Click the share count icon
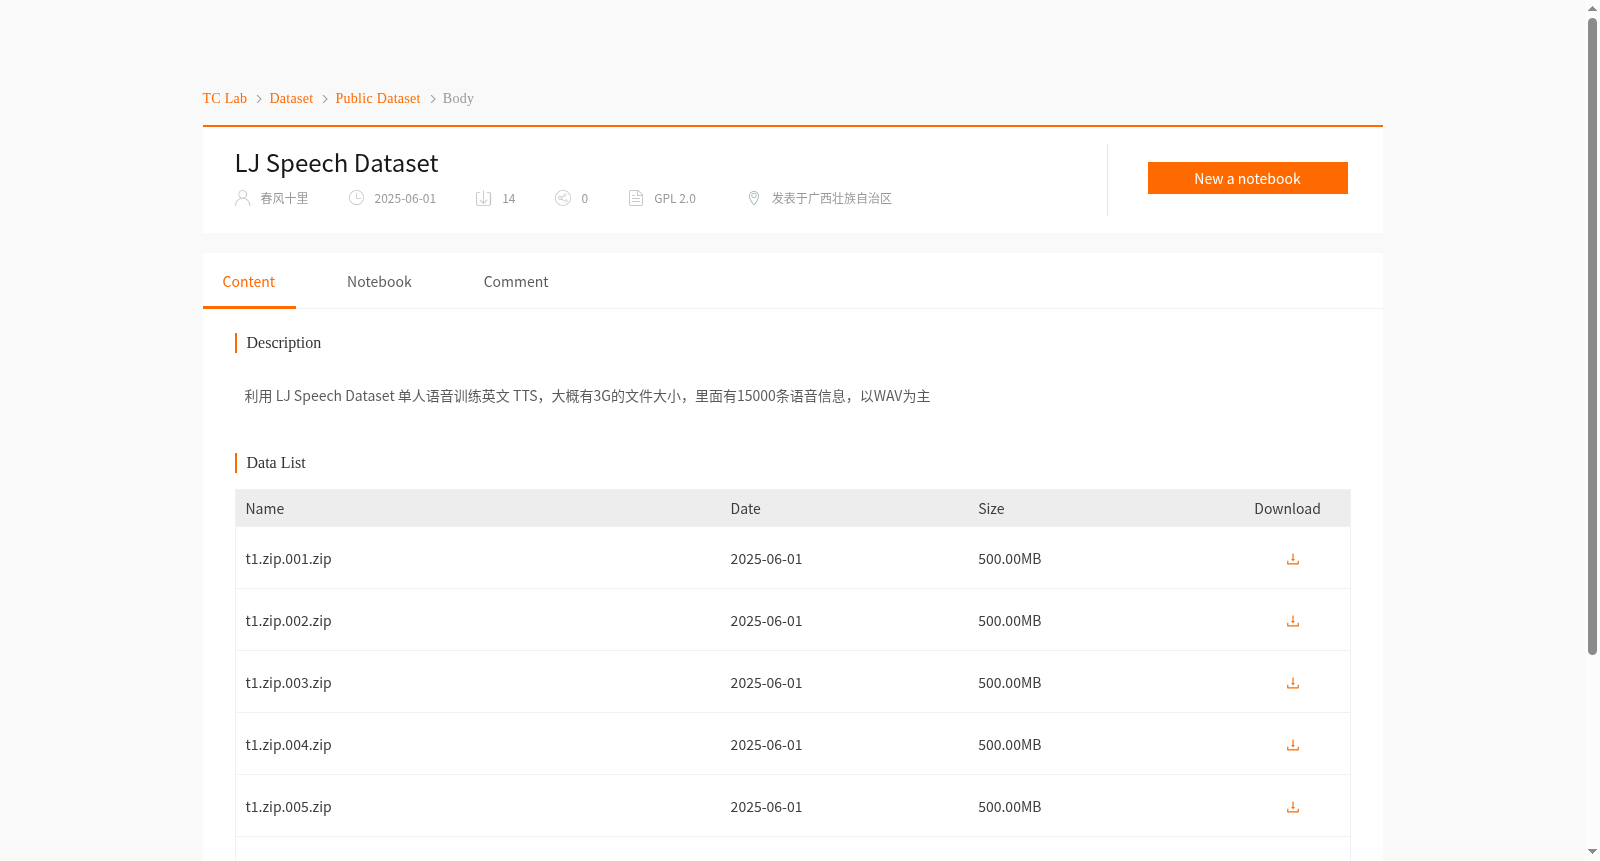Screen dimensions: 1600x861 click(x=563, y=198)
